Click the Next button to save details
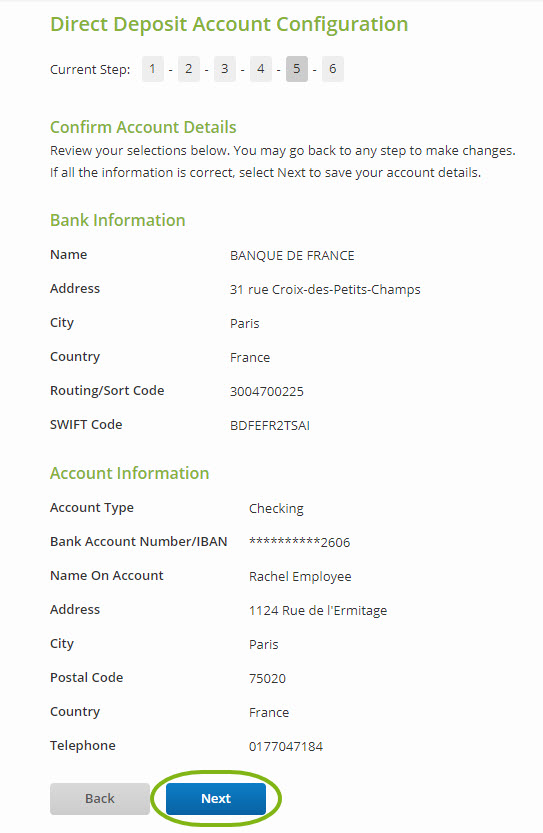543x833 pixels. pyautogui.click(x=216, y=798)
